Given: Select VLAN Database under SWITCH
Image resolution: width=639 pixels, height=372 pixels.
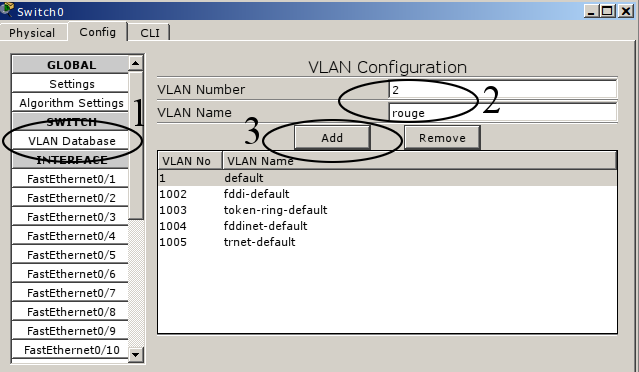Looking at the screenshot, I should coord(71,141).
